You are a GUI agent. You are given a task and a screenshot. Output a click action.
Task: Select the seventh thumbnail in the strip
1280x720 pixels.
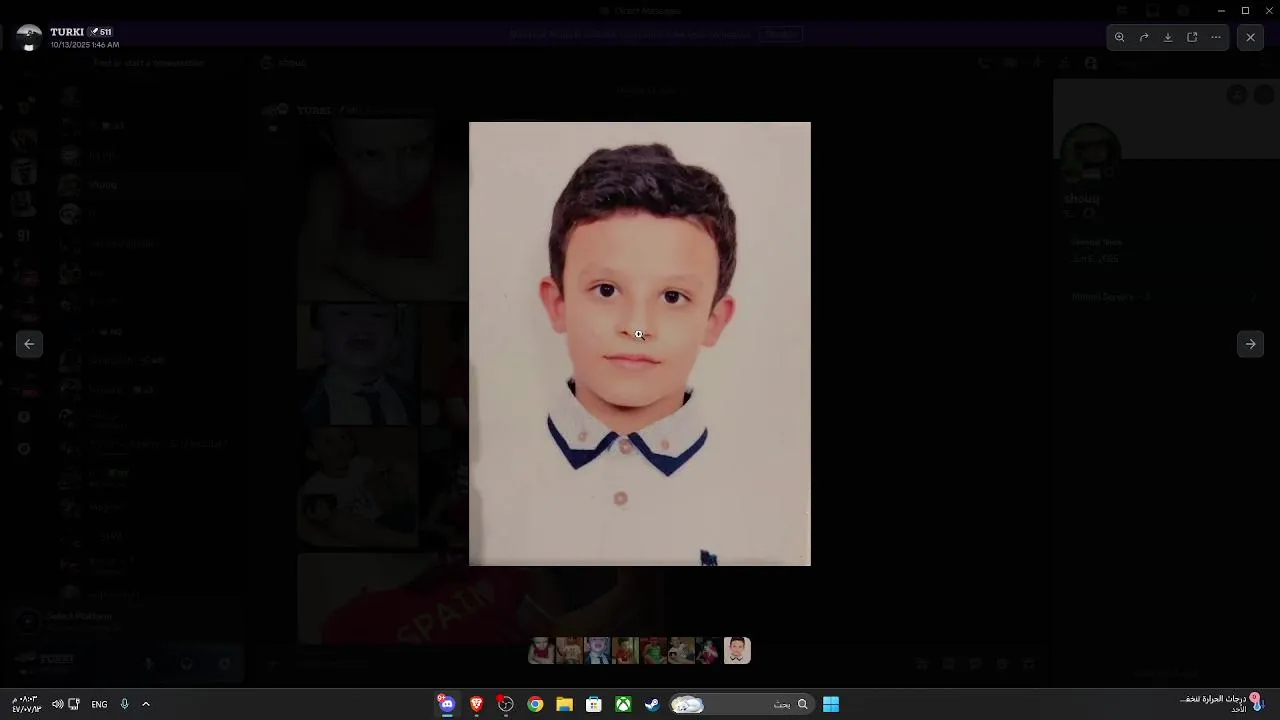(708, 651)
